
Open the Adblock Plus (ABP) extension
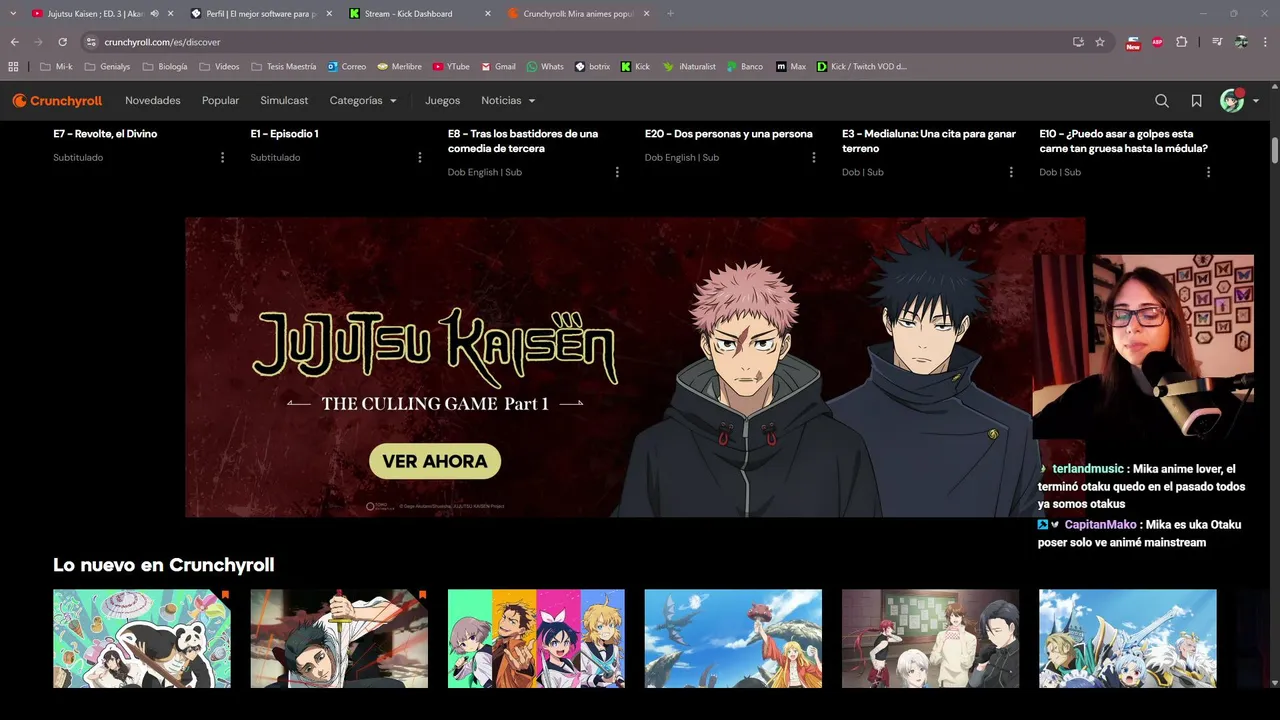1157,42
